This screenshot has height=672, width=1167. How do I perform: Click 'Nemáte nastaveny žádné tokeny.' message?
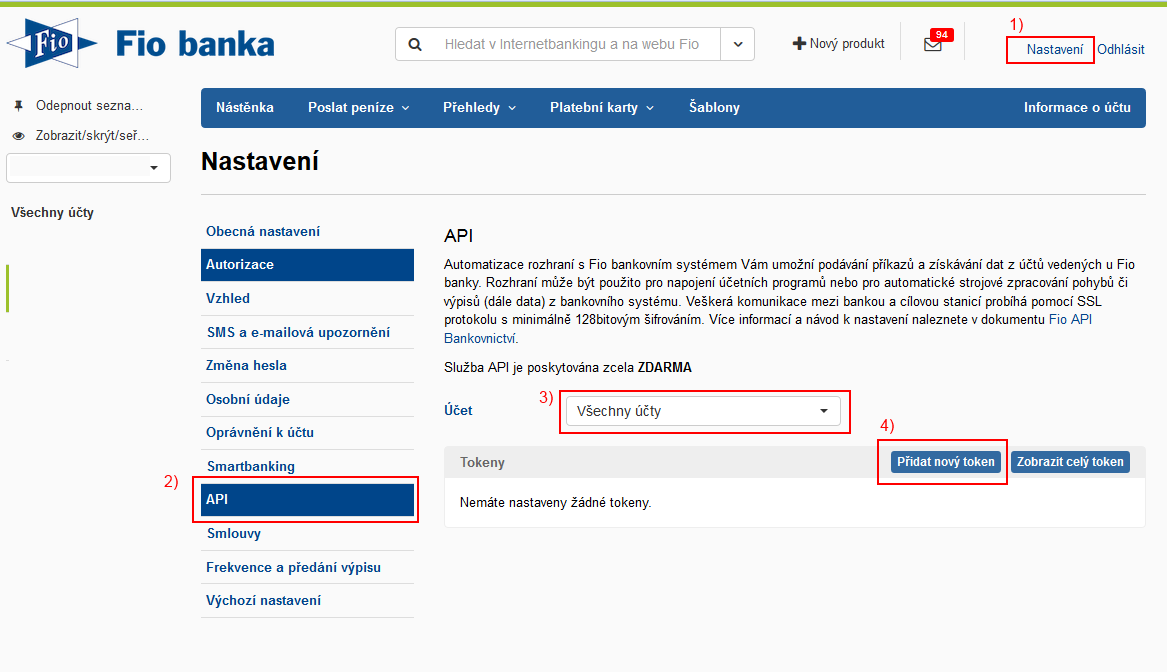click(x=555, y=503)
